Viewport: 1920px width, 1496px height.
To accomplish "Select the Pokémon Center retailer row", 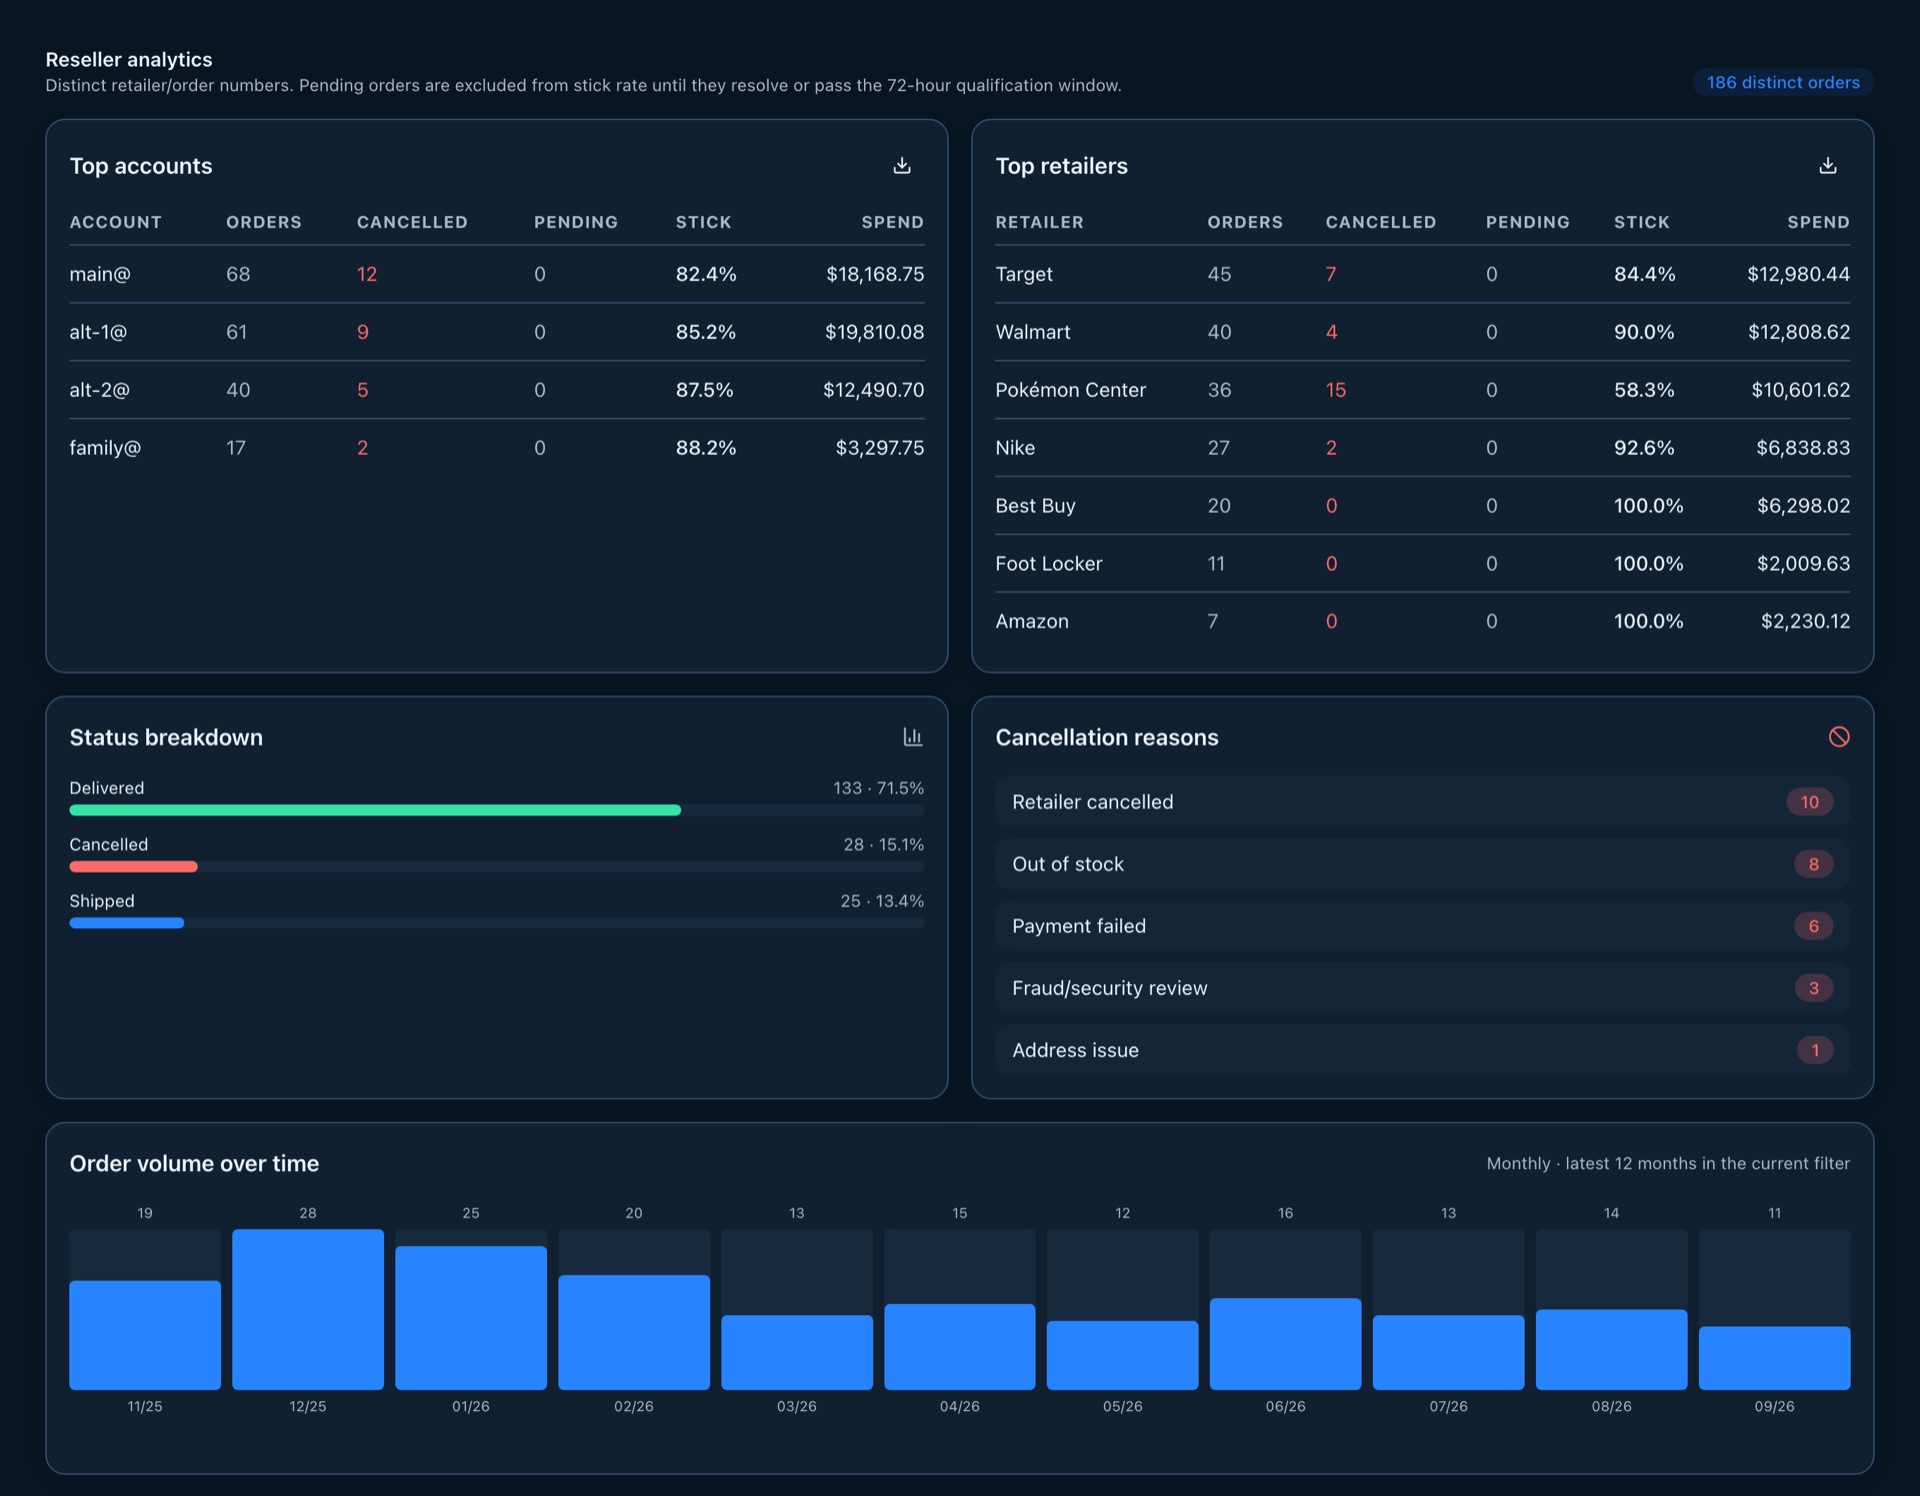I will coord(1423,390).
